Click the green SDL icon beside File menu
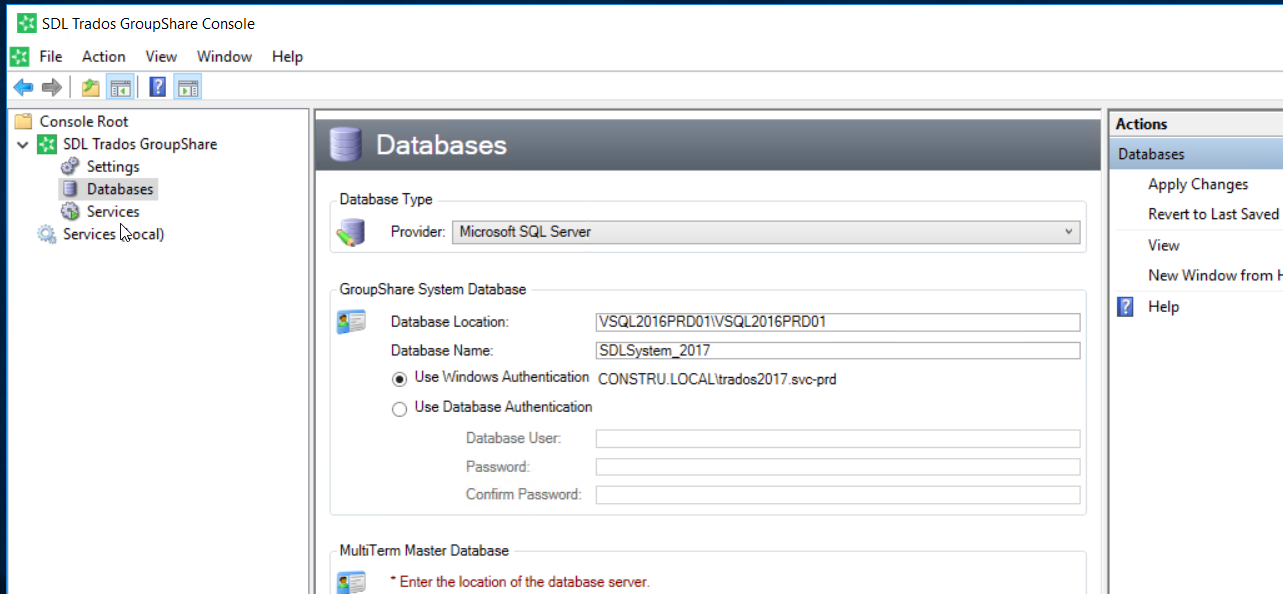 tap(19, 56)
